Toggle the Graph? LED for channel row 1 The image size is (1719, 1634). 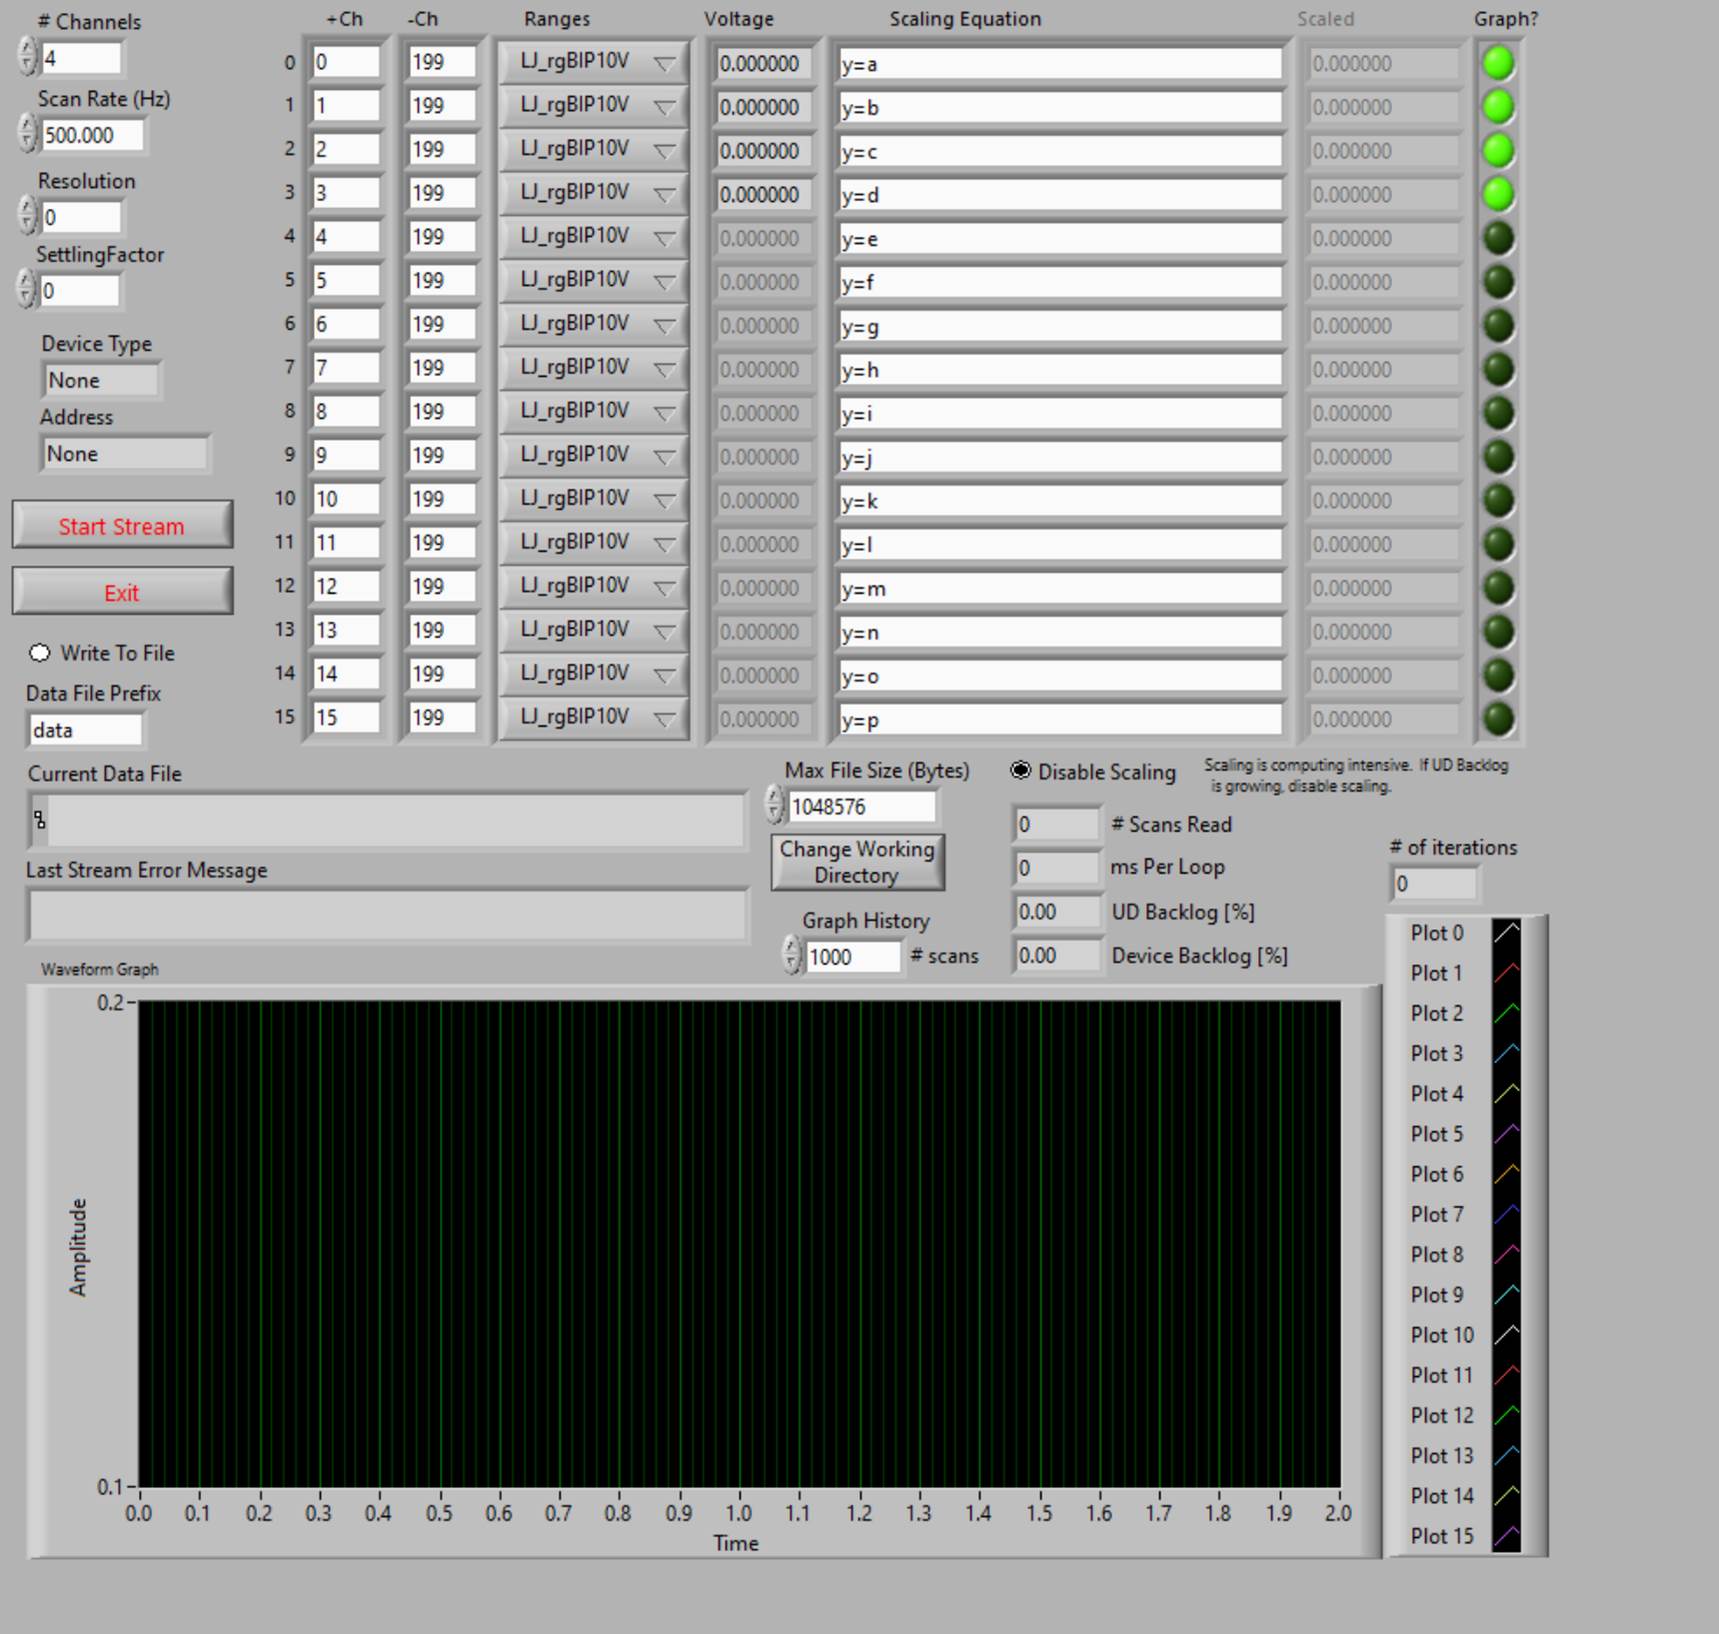(x=1498, y=107)
